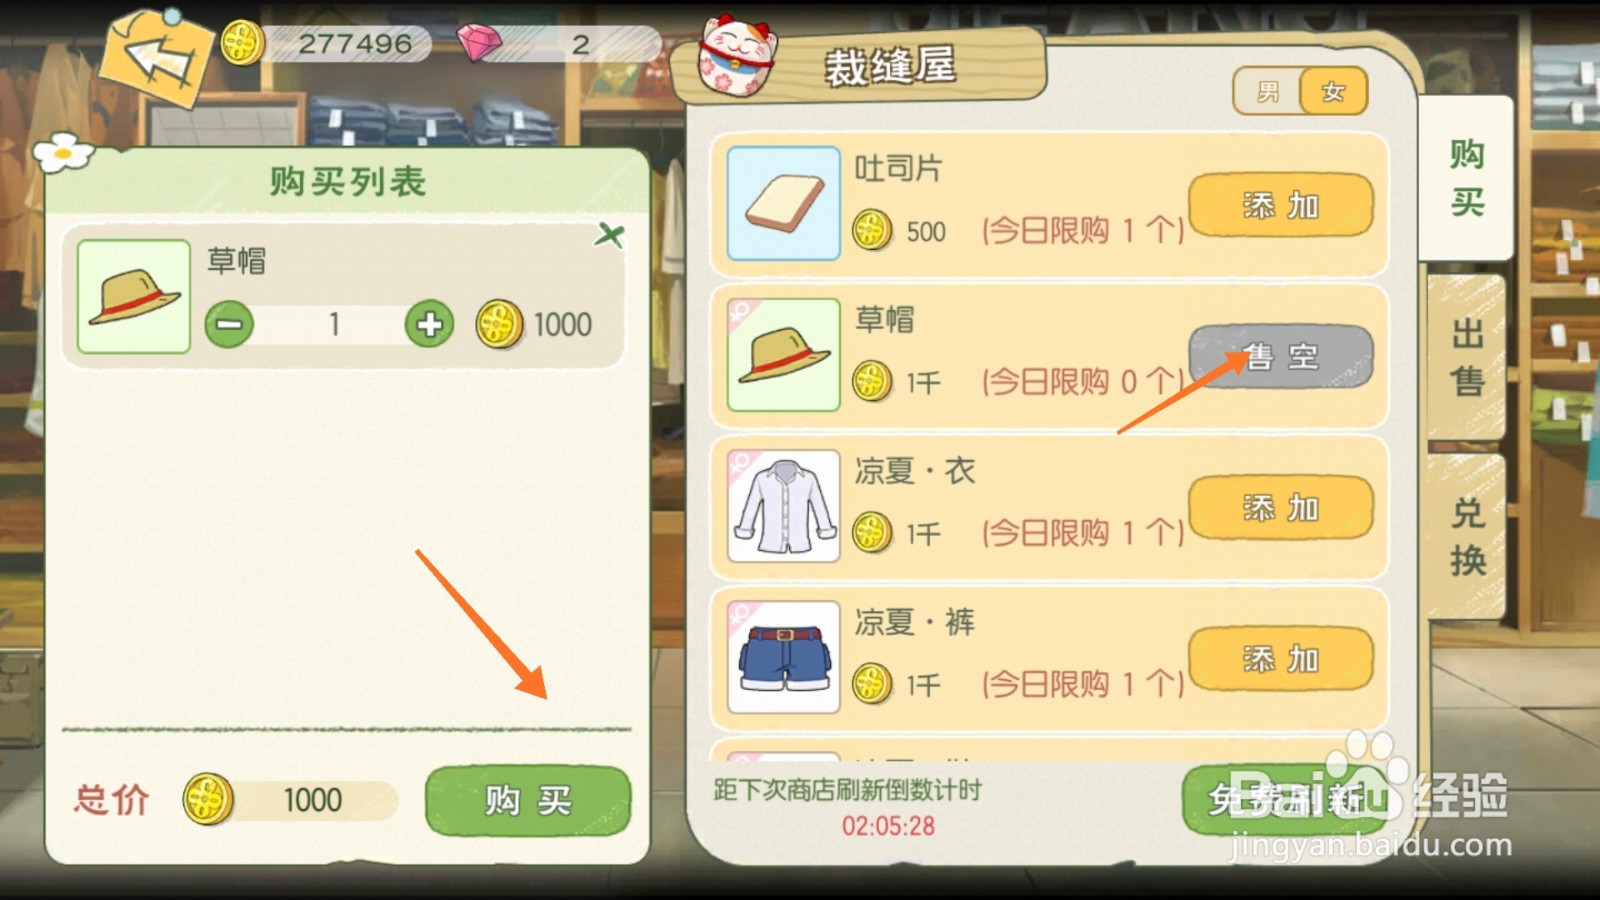Tap the grey 售空 button for 草帽

1281,356
